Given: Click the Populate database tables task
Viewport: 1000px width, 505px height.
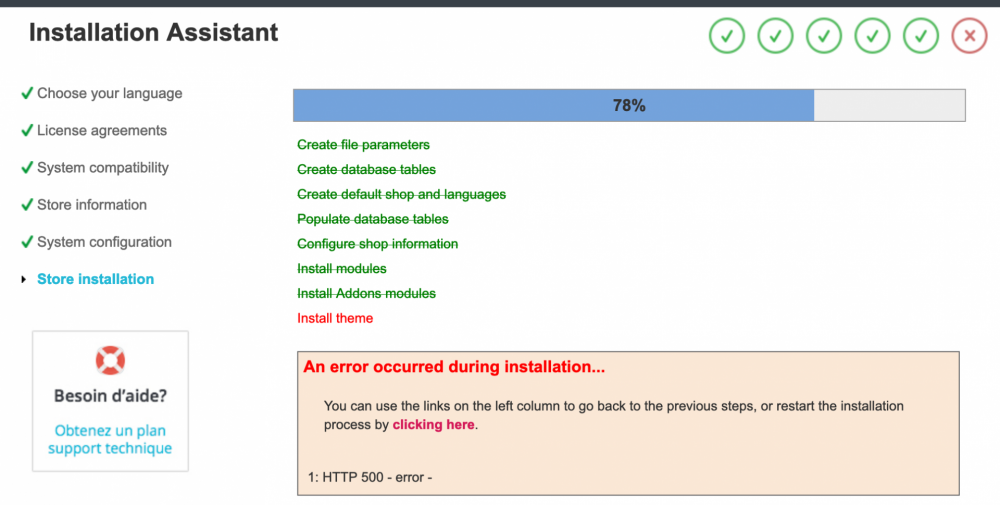Looking at the screenshot, I should click(x=373, y=219).
